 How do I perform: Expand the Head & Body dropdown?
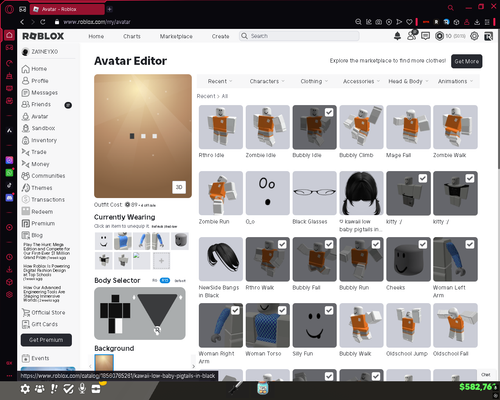408,81
